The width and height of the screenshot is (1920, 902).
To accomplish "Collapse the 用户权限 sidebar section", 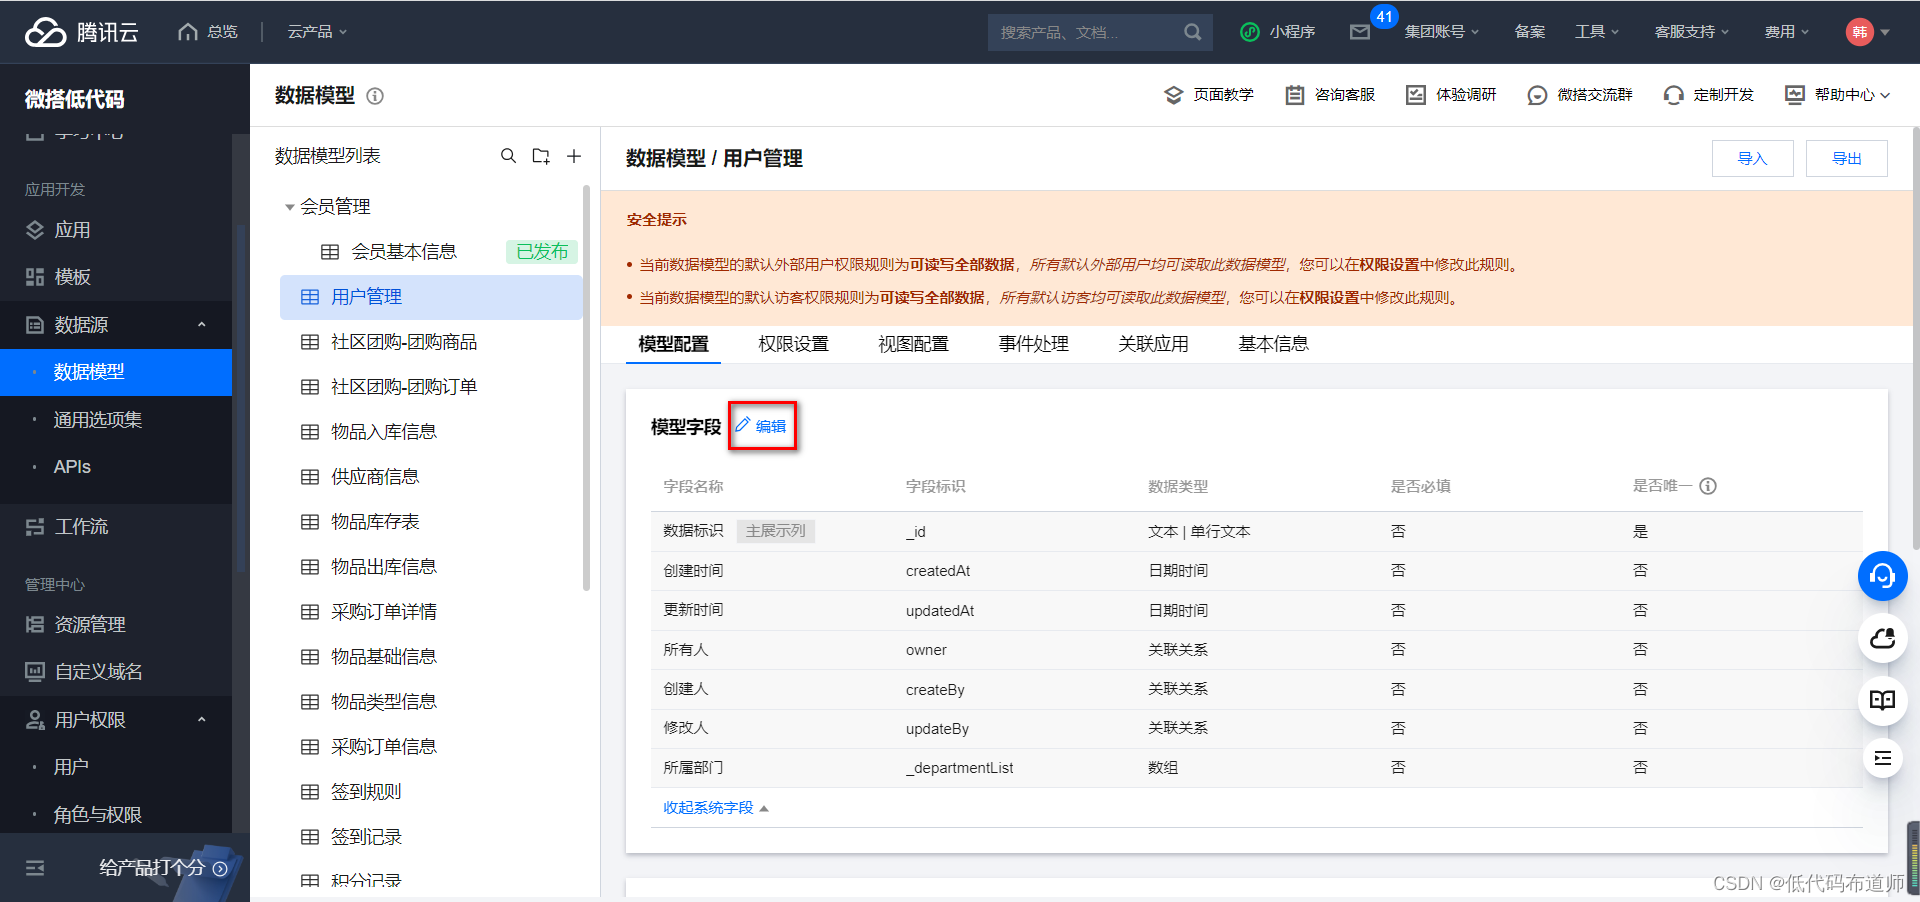I will (201, 720).
